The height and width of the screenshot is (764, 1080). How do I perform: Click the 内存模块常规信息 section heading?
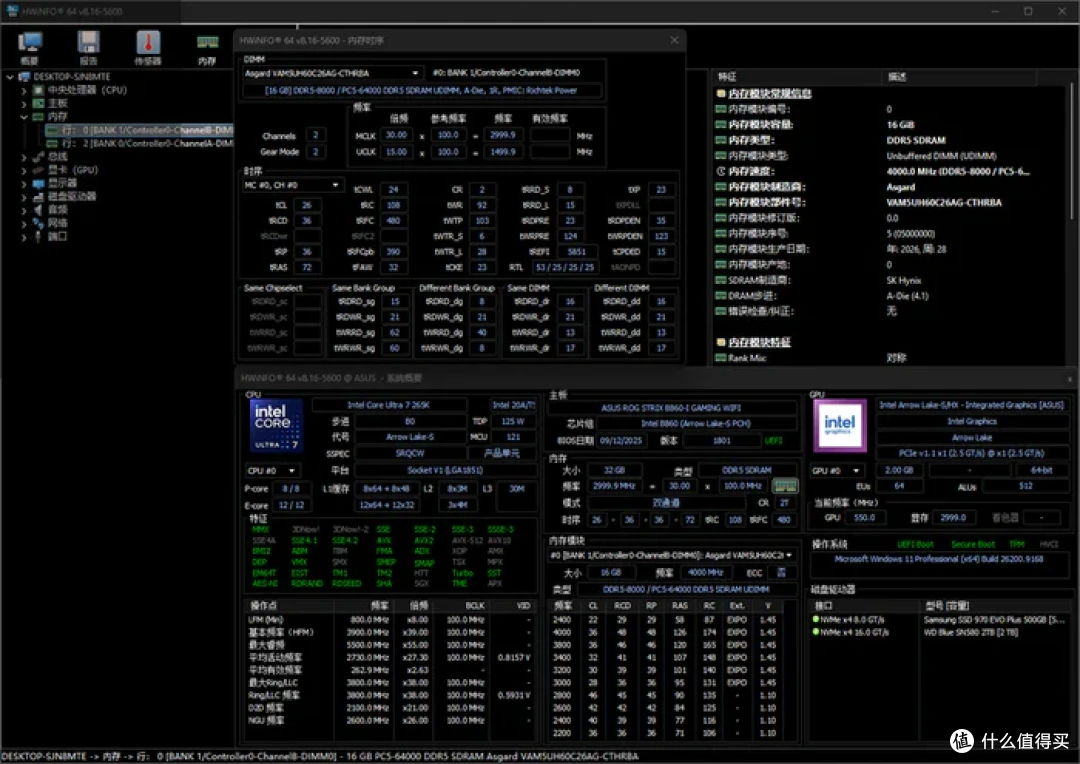point(769,94)
